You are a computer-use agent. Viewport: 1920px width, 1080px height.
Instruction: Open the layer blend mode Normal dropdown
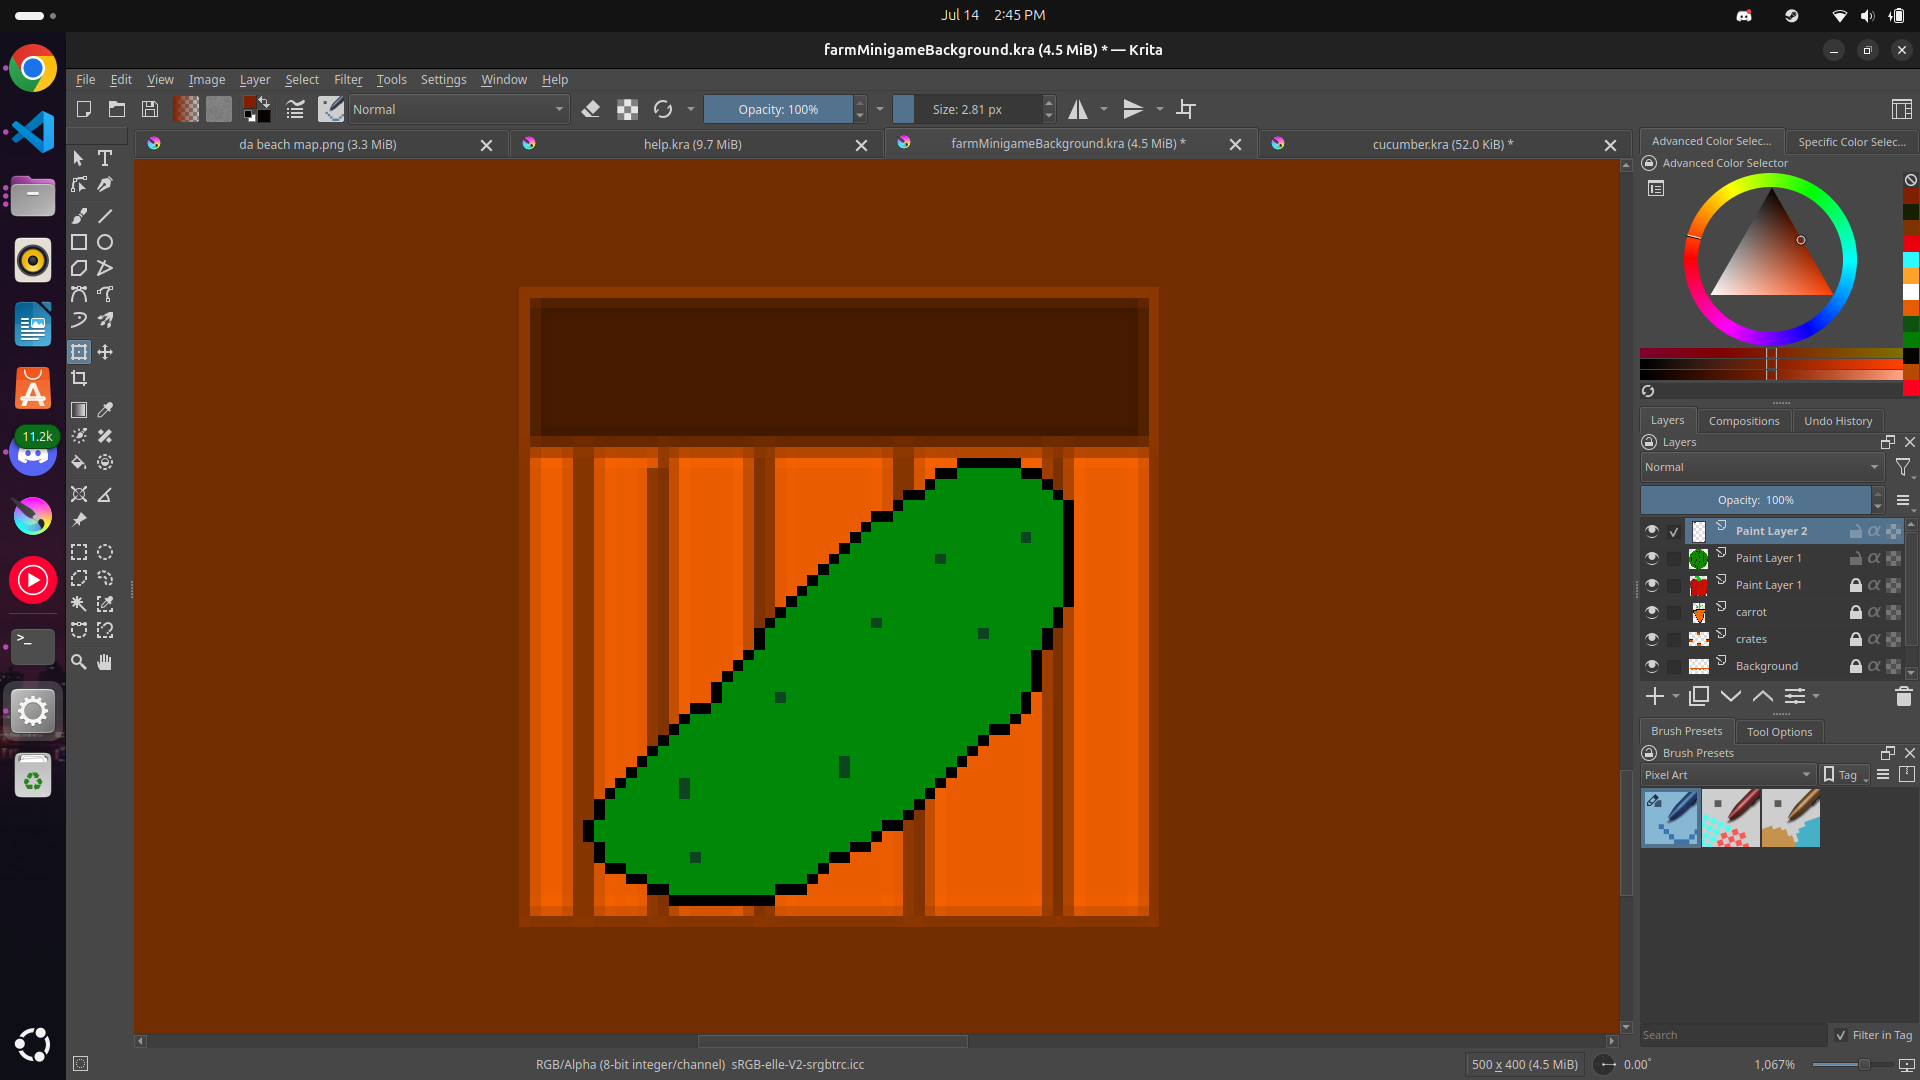pyautogui.click(x=1760, y=467)
